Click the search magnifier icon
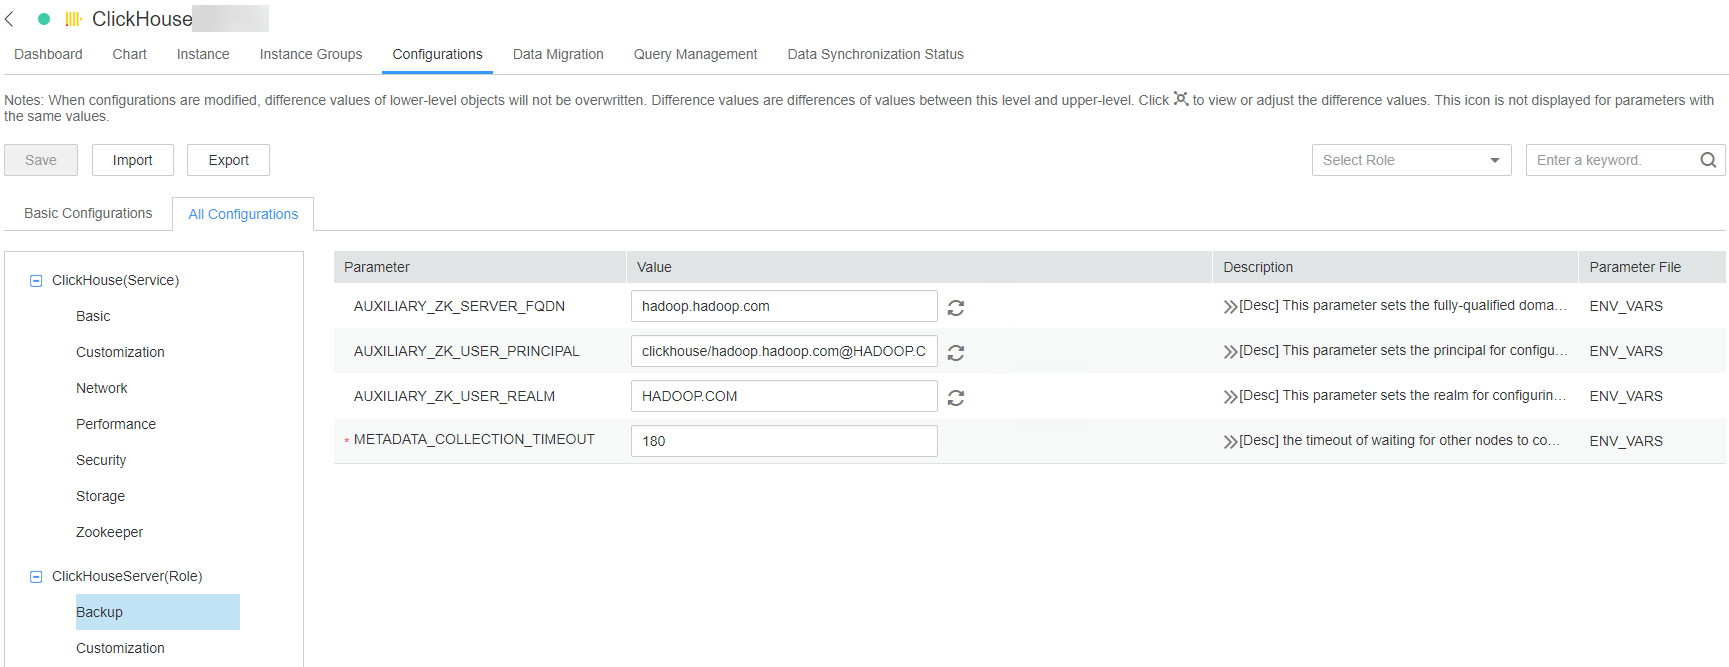The width and height of the screenshot is (1729, 667). 1708,160
